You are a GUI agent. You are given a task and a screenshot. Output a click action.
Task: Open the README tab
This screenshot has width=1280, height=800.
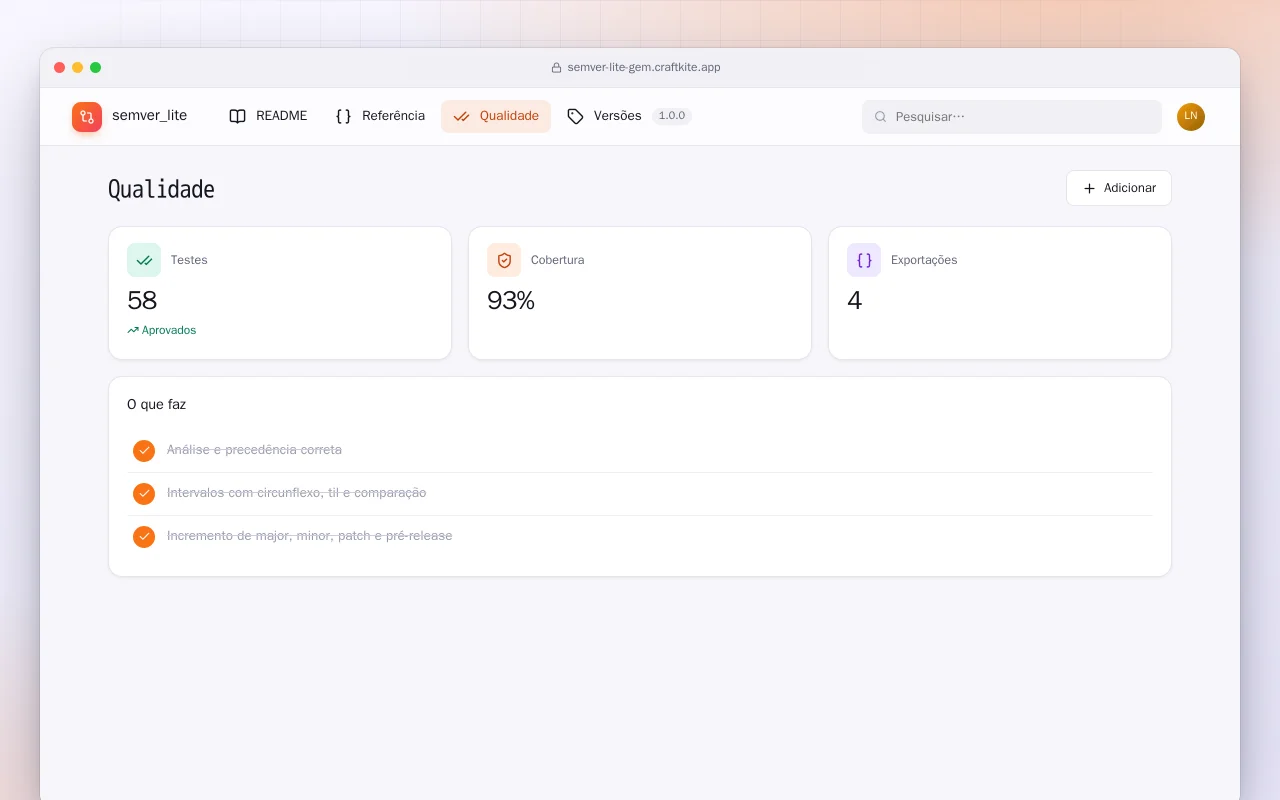click(268, 116)
